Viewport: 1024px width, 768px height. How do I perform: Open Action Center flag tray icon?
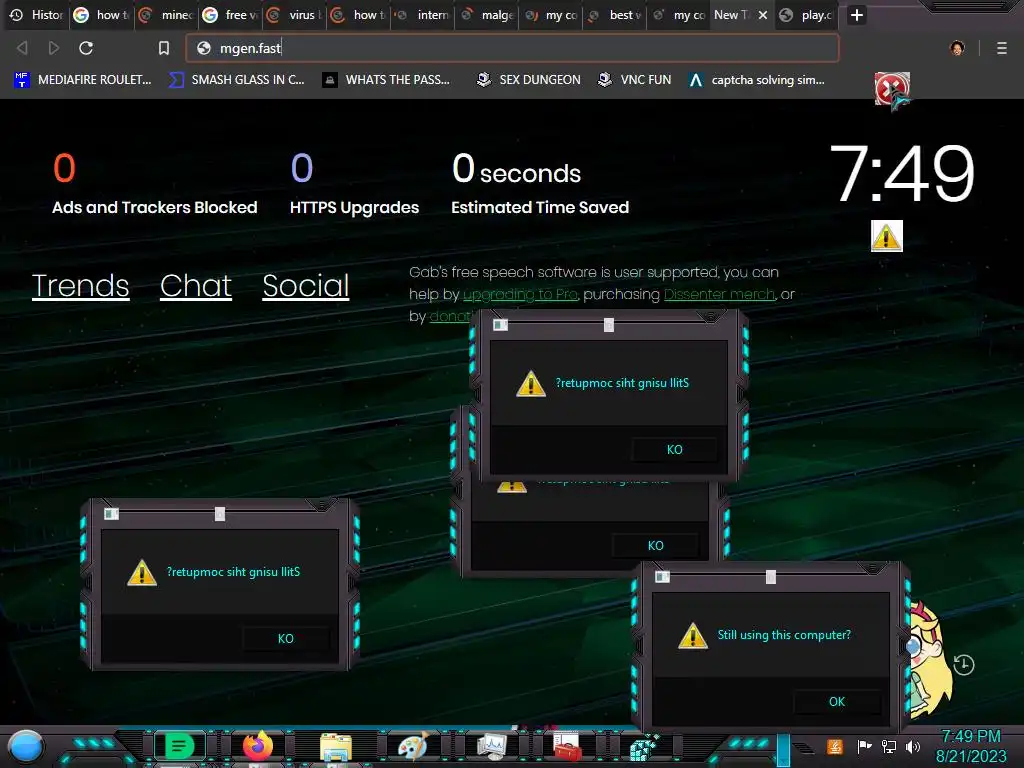click(864, 746)
